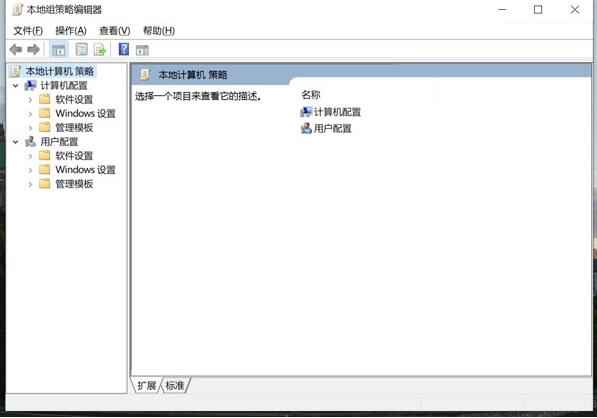Click 计算机配置 icon in the right pane list
Image resolution: width=597 pixels, height=418 pixels.
pyautogui.click(x=306, y=112)
